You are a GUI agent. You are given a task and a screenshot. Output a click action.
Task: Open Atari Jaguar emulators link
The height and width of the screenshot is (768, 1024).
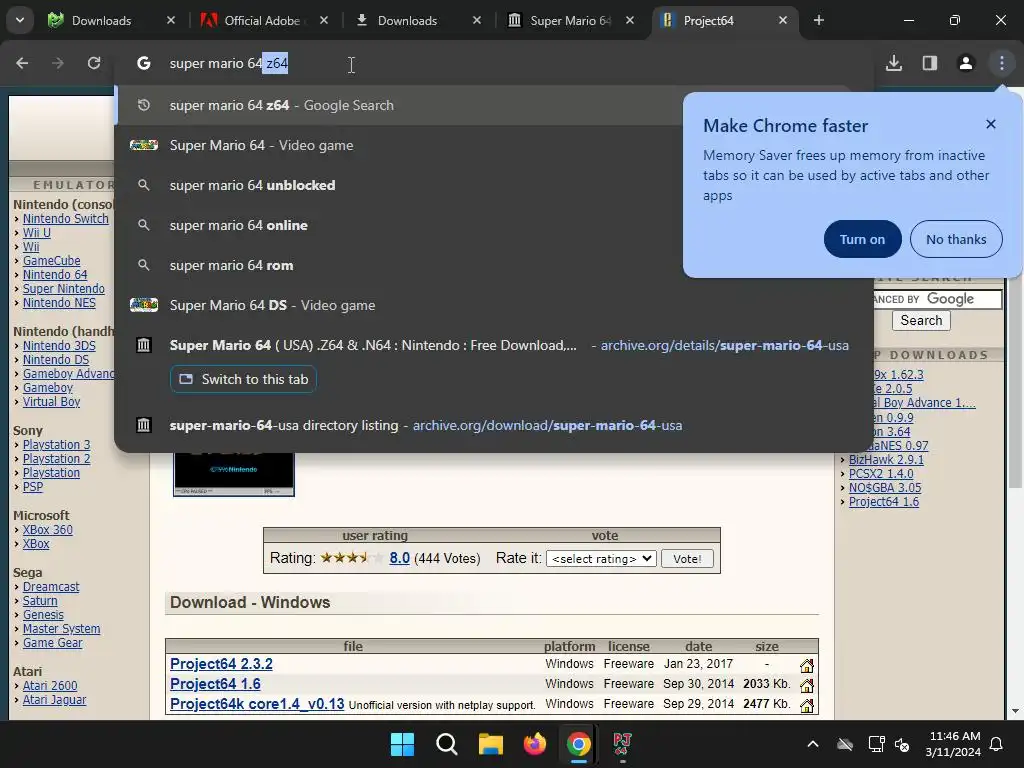[x=54, y=699]
